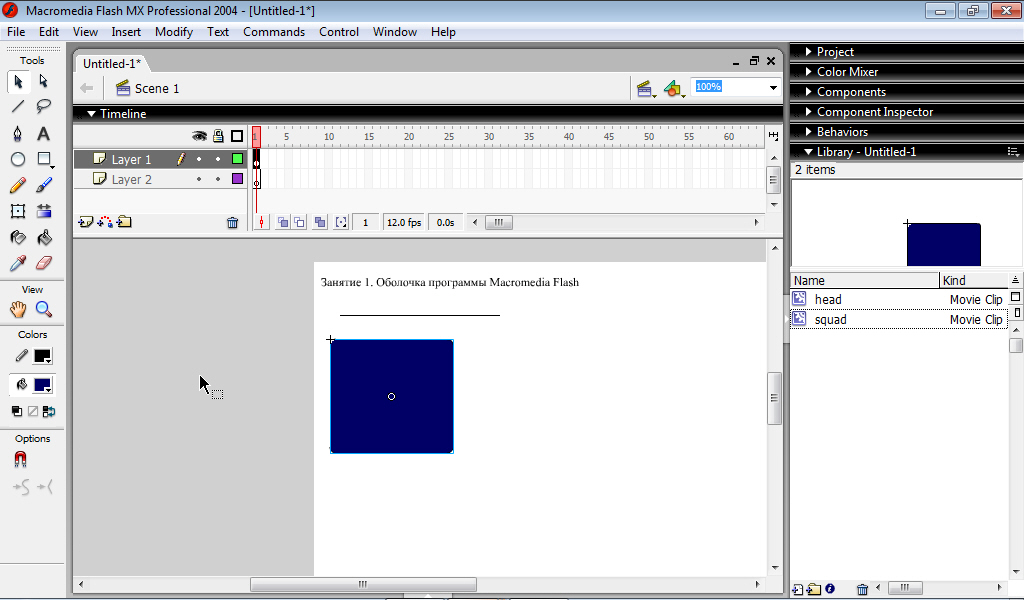Delete the selected timeline layer
Image resolution: width=1024 pixels, height=600 pixels.
click(x=232, y=223)
